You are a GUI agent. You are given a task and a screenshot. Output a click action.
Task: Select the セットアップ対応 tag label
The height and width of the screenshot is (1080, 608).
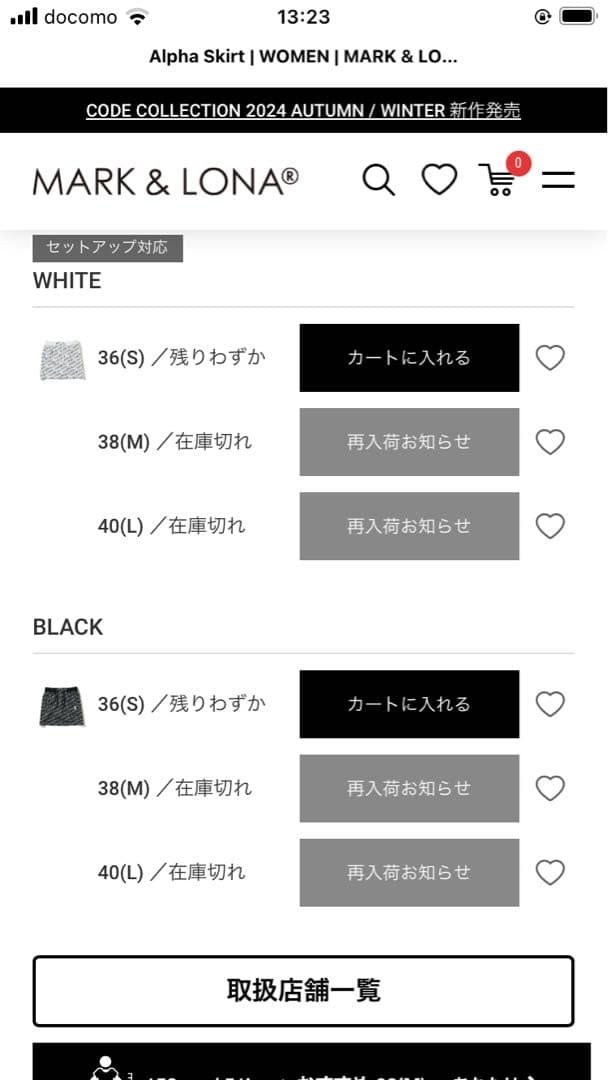click(x=107, y=247)
